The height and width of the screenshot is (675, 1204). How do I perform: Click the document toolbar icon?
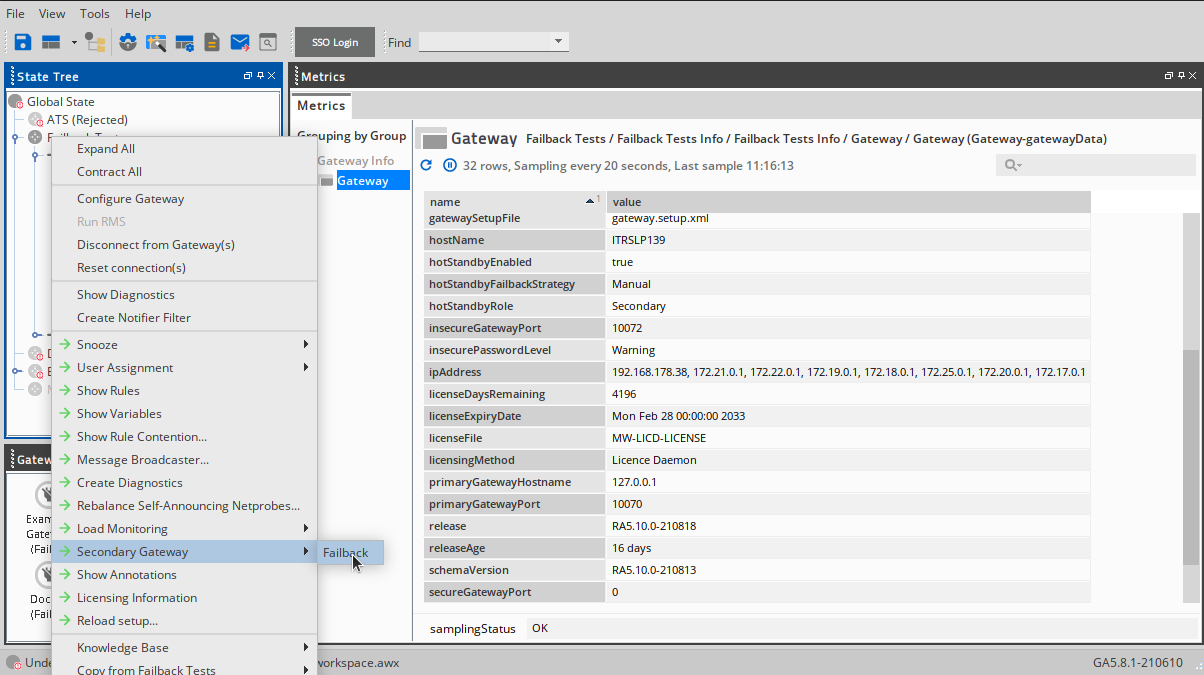click(212, 42)
